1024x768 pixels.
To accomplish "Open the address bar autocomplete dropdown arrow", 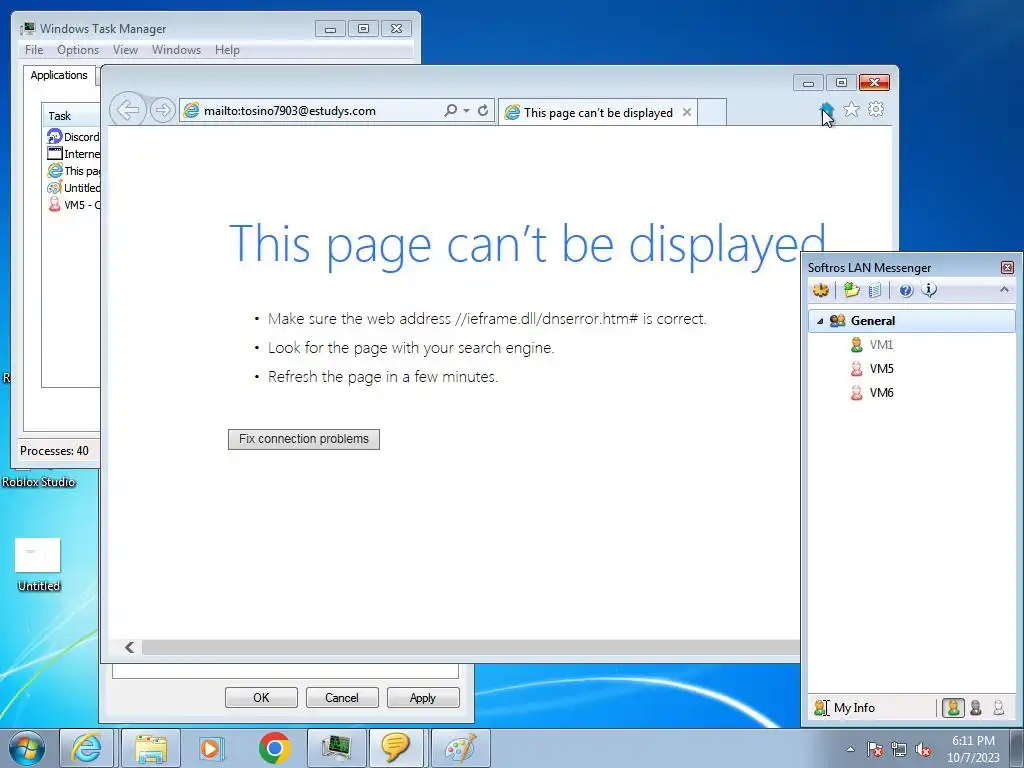I will point(466,110).
